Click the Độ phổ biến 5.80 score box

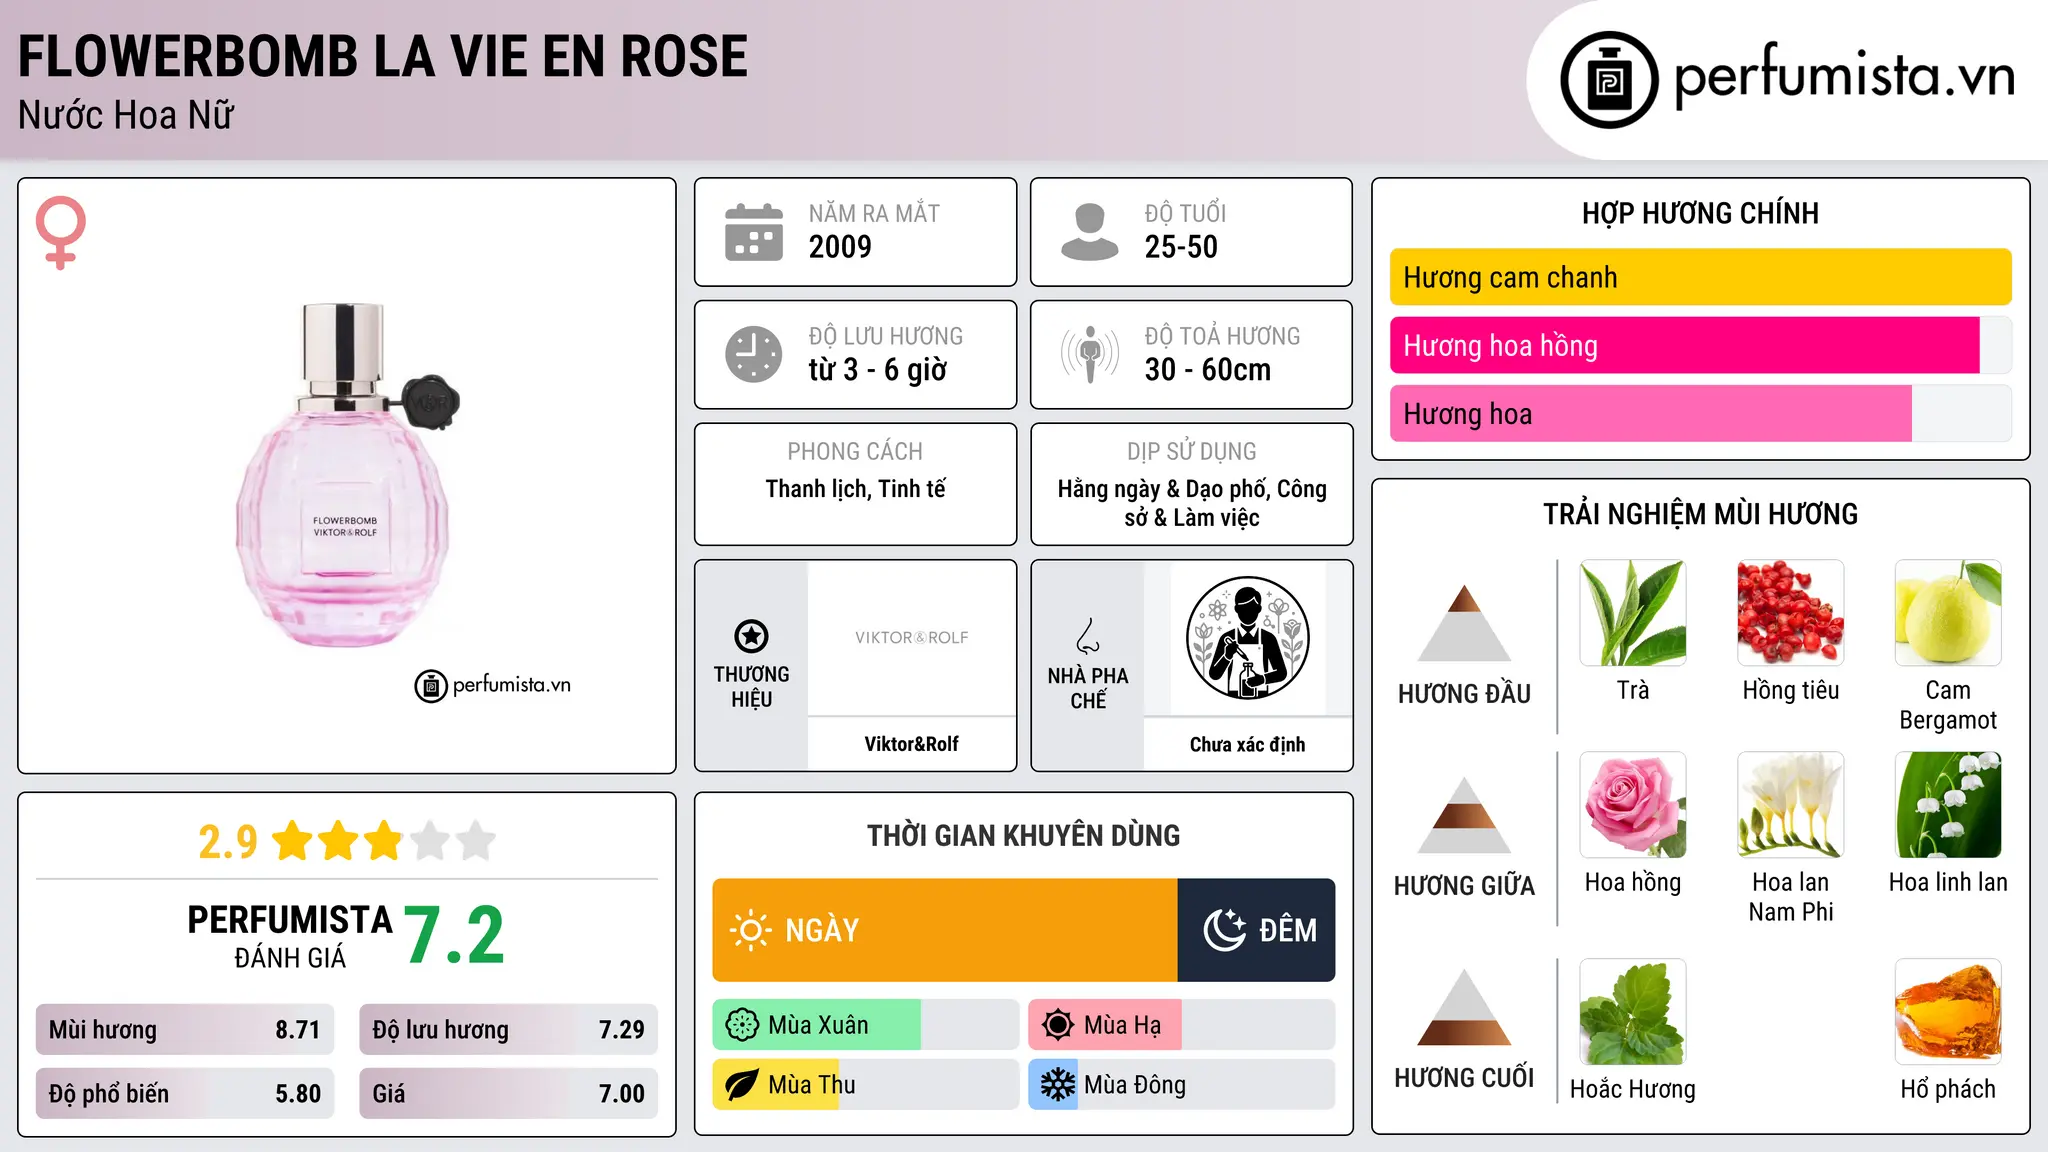[x=185, y=1093]
